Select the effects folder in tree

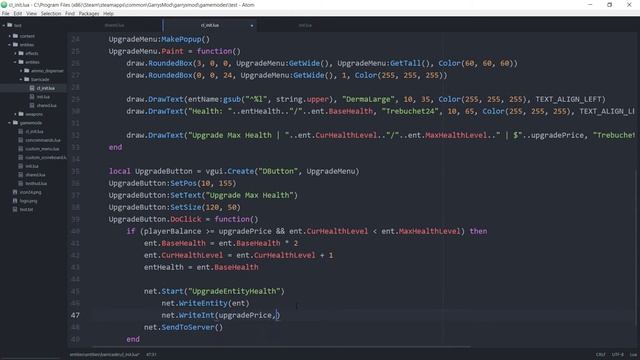click(33, 53)
